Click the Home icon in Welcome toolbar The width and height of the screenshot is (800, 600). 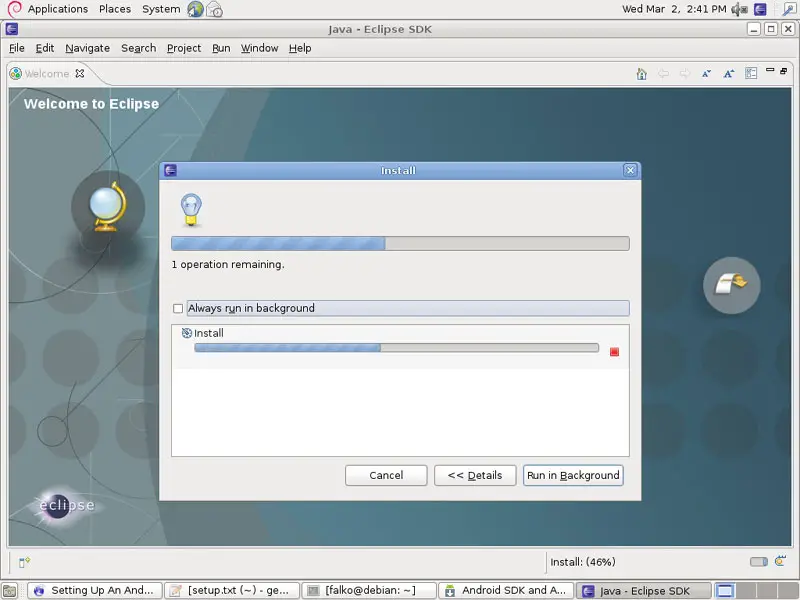pos(641,74)
